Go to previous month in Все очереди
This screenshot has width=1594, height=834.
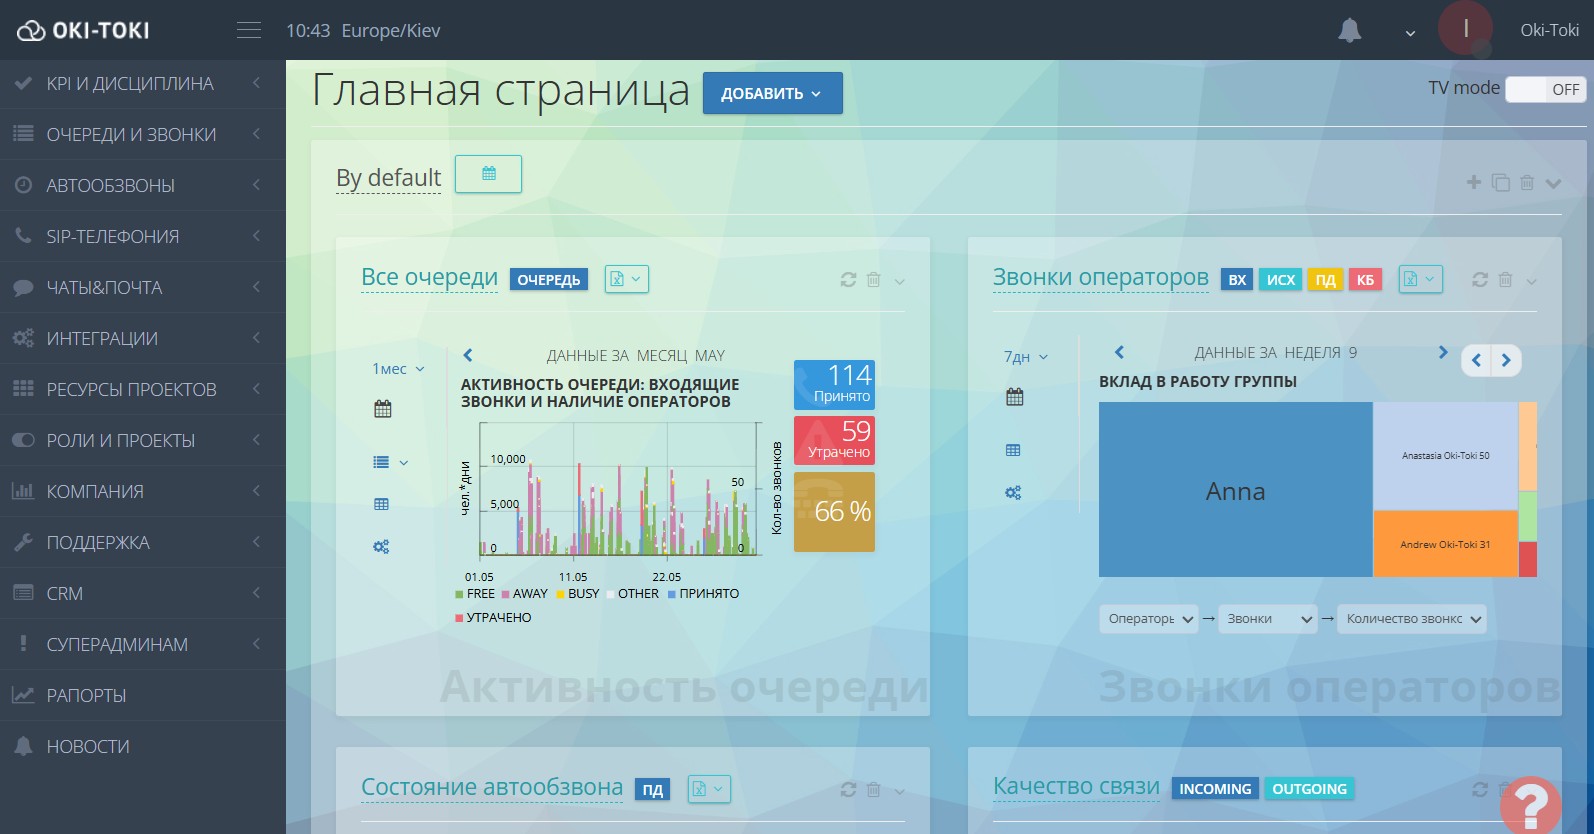468,355
